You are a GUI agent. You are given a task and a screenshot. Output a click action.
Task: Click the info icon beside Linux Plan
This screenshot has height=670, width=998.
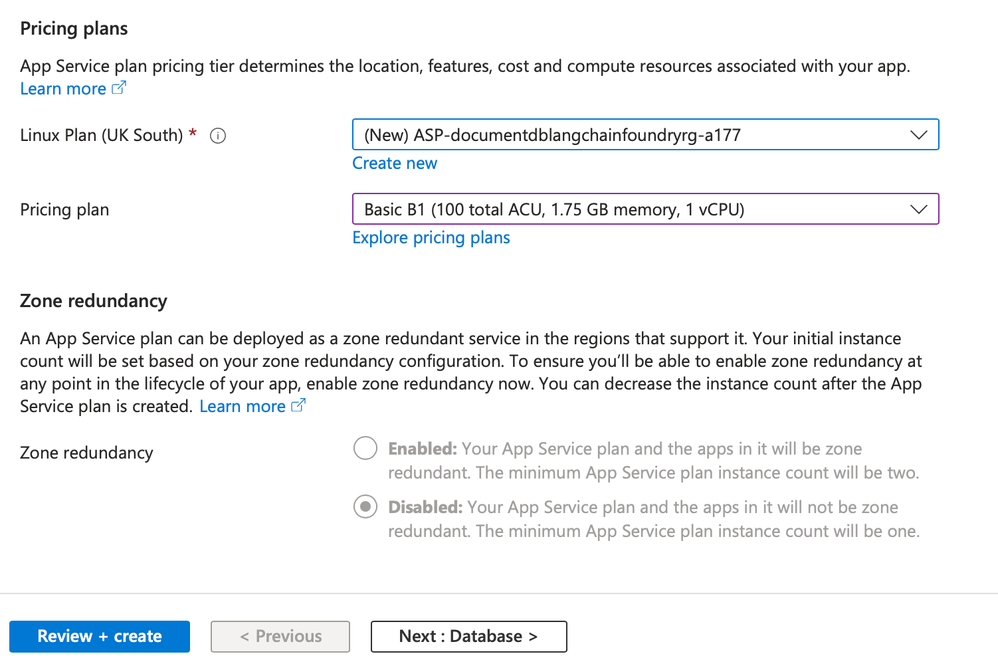pyautogui.click(x=218, y=136)
